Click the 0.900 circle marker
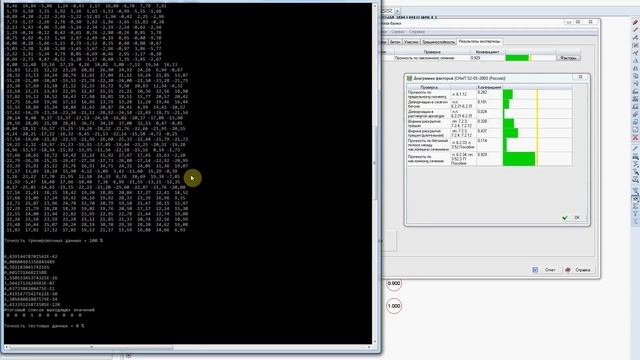The width and height of the screenshot is (640, 360). (394, 283)
